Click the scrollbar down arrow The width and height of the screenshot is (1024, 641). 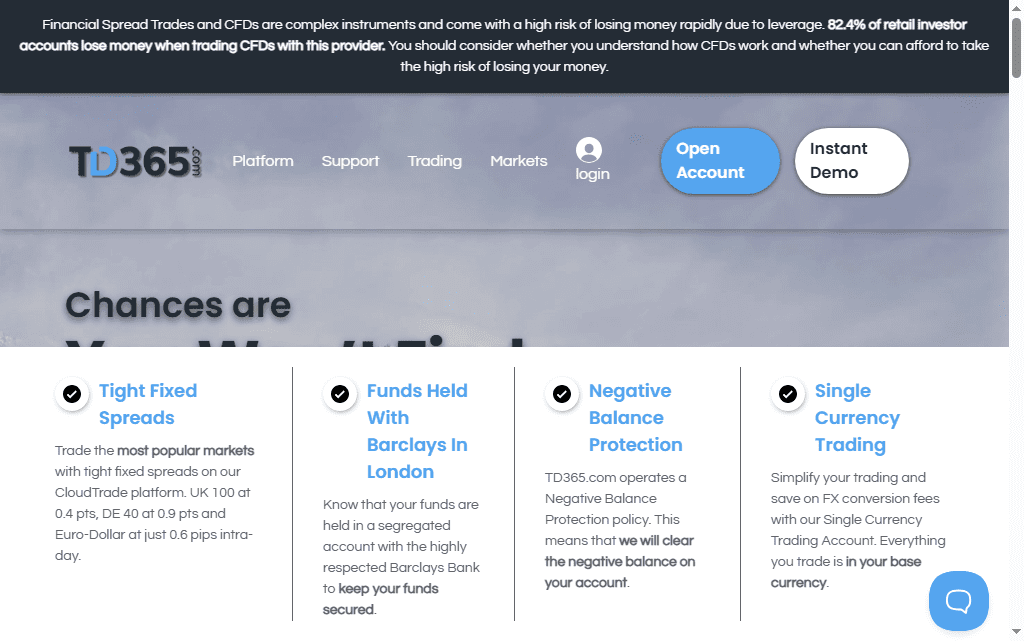coord(1016,631)
